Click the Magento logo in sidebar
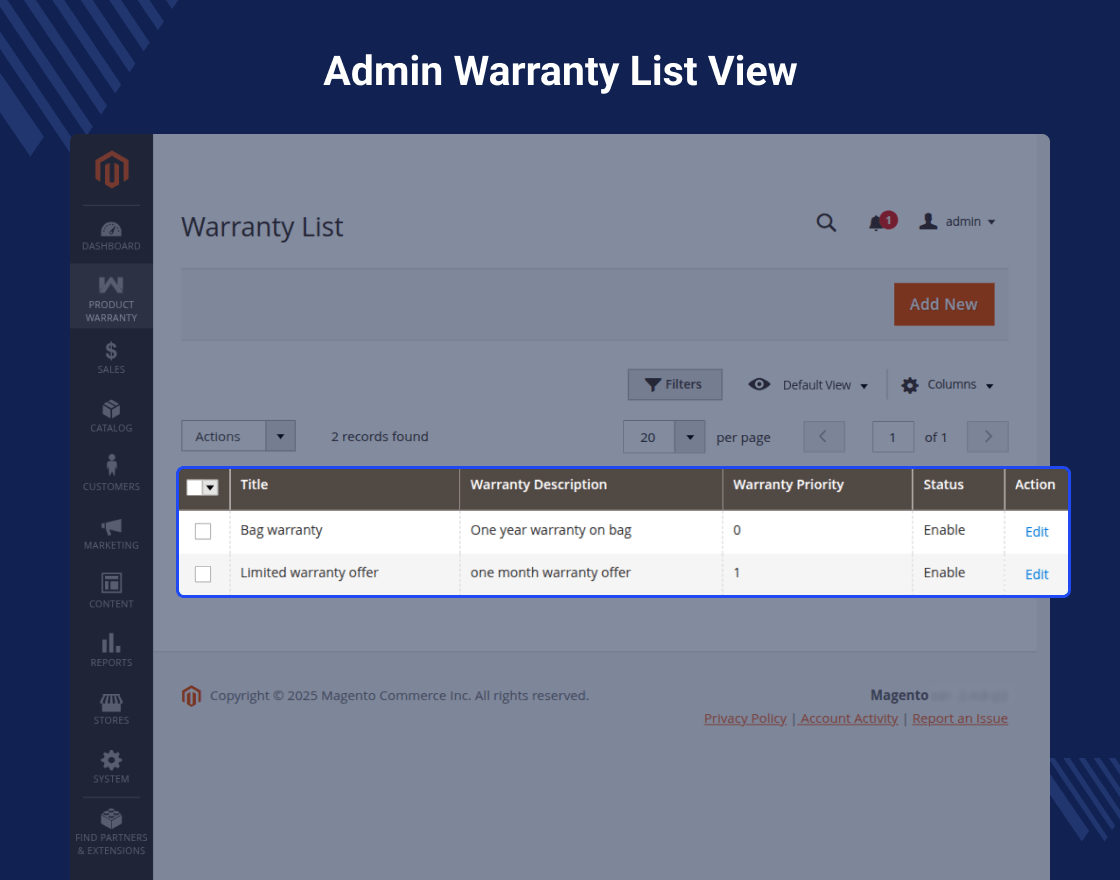 (111, 169)
